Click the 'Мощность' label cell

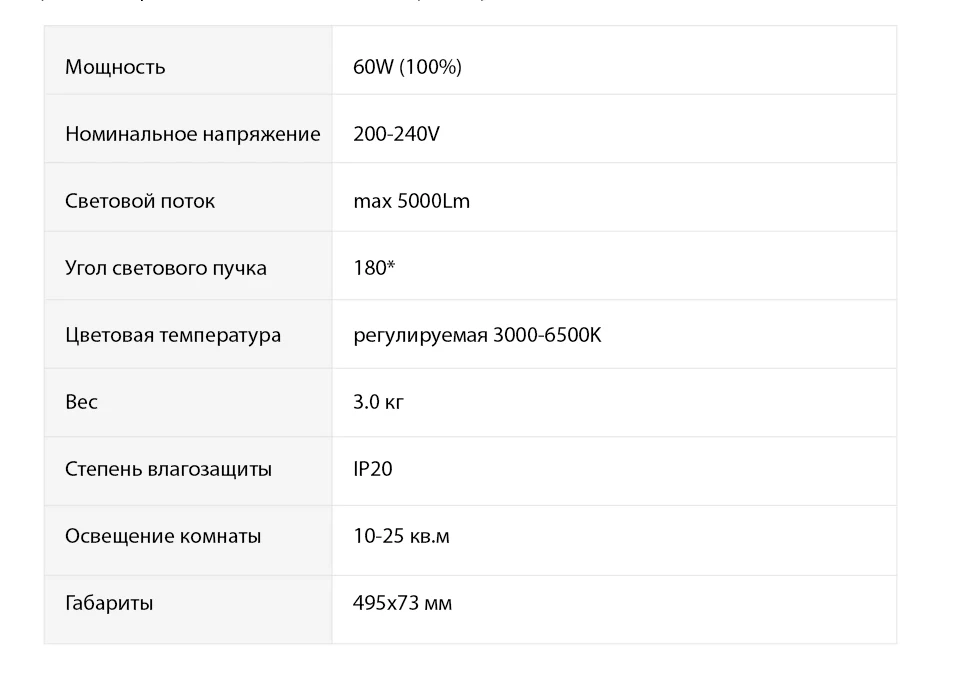[115, 67]
